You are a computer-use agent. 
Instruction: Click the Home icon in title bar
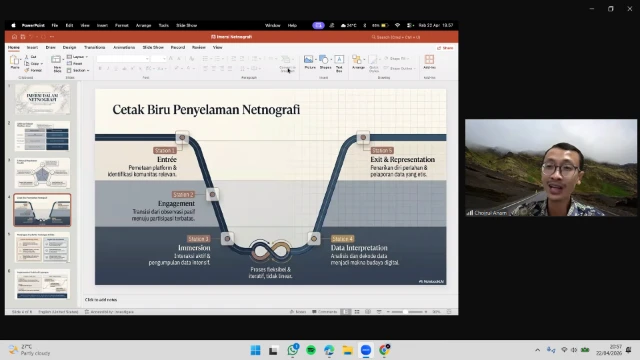pyautogui.click(x=14, y=37)
